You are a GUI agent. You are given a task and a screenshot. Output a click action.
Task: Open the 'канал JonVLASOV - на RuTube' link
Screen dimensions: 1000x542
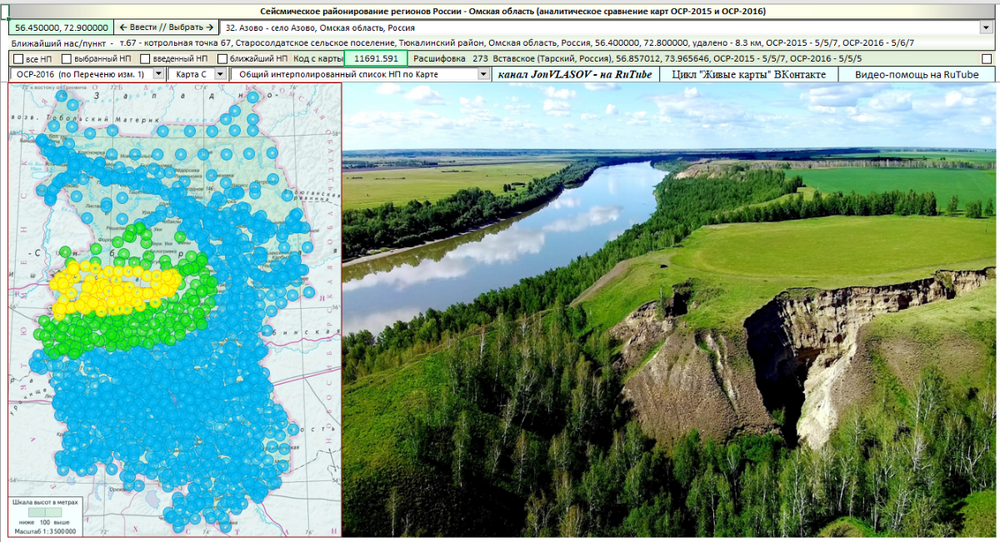pyautogui.click(x=575, y=74)
